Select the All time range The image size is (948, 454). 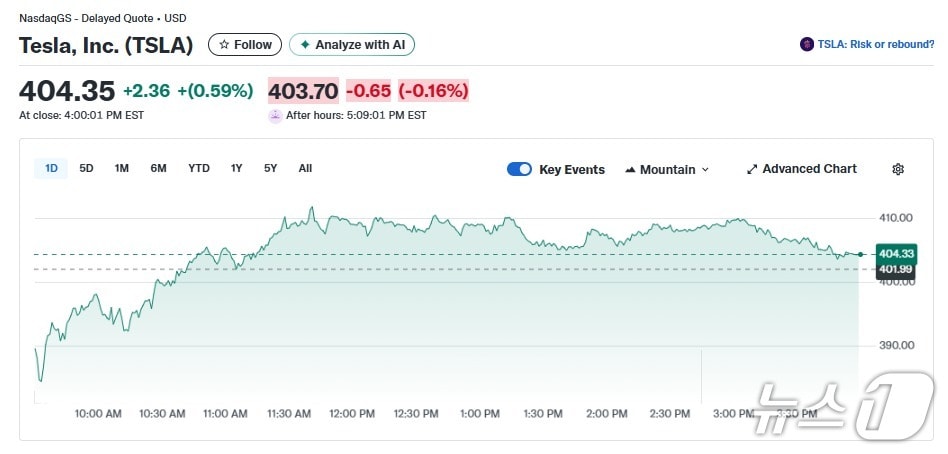(x=305, y=168)
